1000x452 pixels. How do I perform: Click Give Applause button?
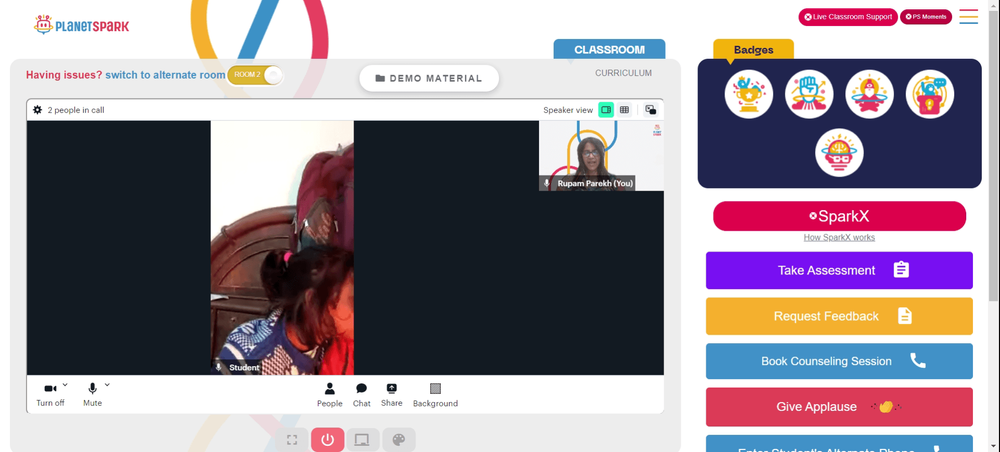(x=839, y=407)
